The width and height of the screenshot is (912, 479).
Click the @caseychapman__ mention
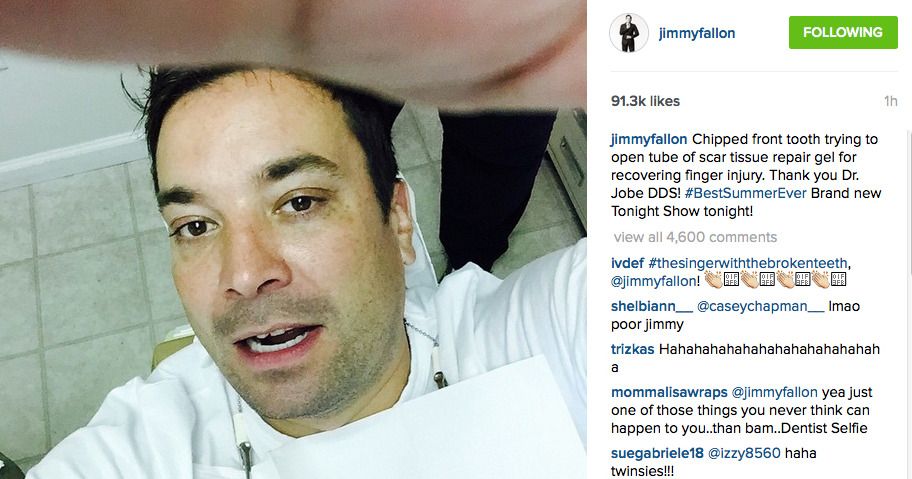click(760, 306)
